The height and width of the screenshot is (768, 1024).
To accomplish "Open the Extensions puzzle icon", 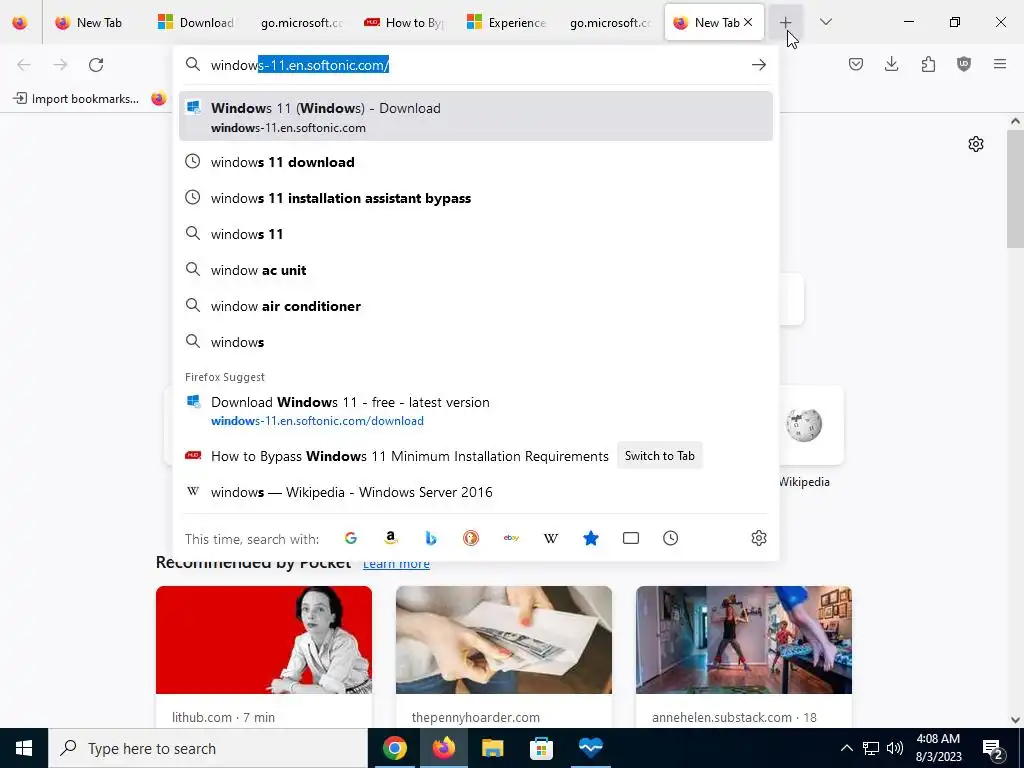I will (928, 64).
